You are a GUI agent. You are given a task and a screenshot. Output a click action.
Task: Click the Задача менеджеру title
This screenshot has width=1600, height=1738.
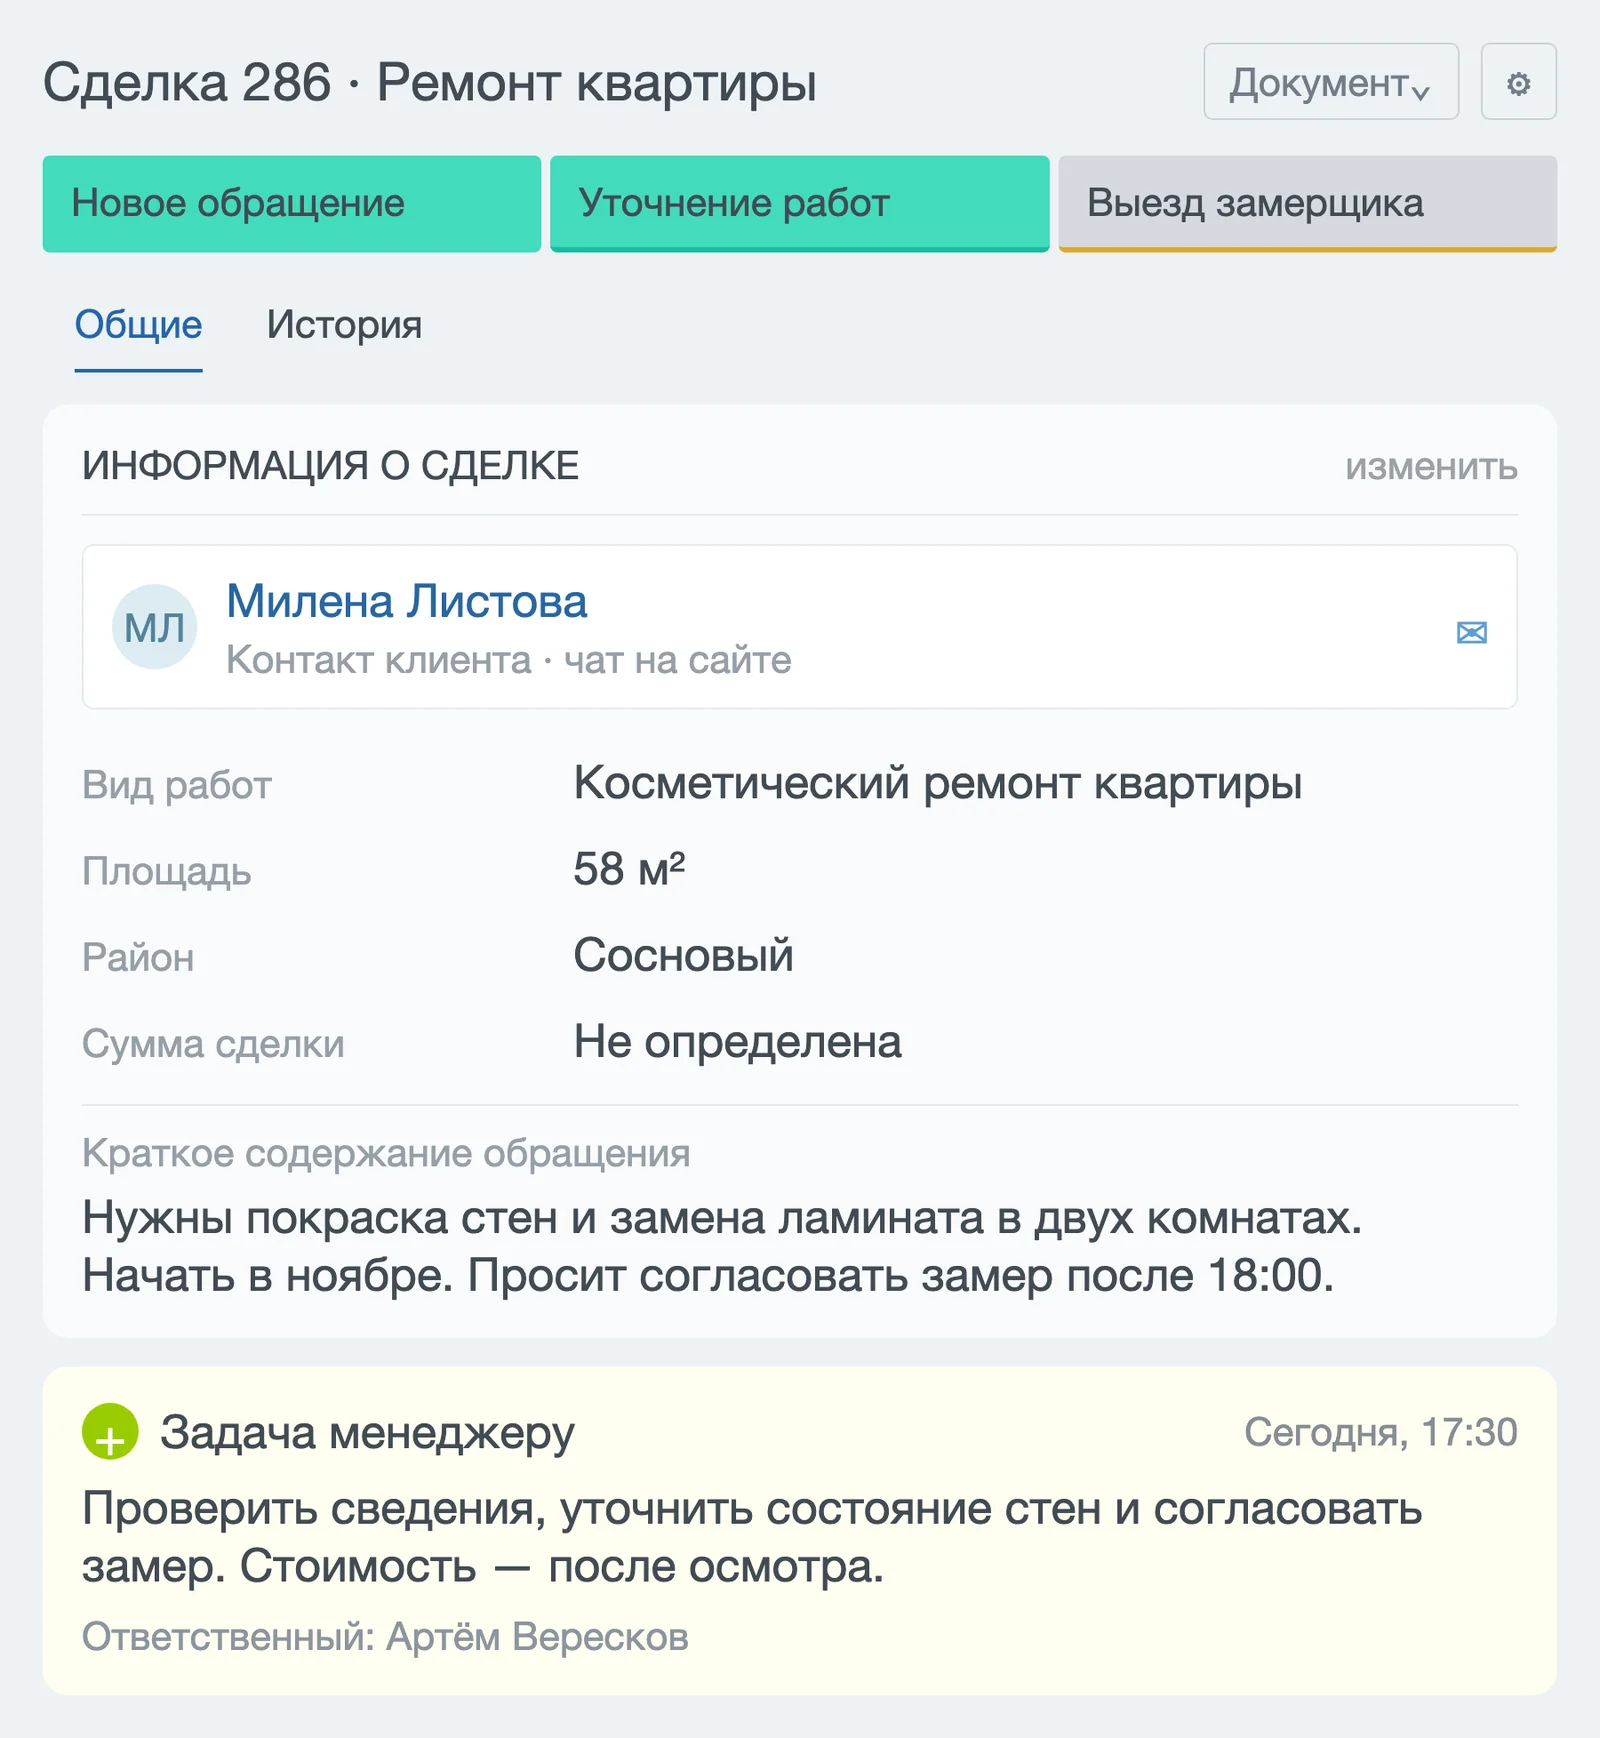pos(367,1432)
